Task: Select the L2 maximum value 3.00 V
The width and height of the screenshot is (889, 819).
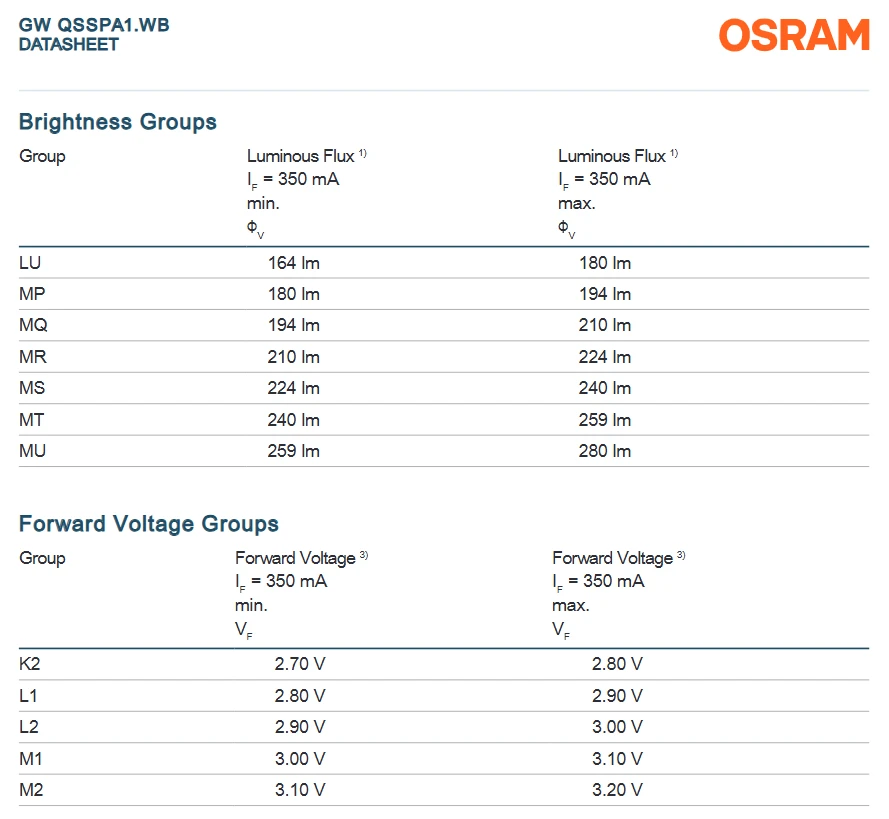Action: pos(617,727)
